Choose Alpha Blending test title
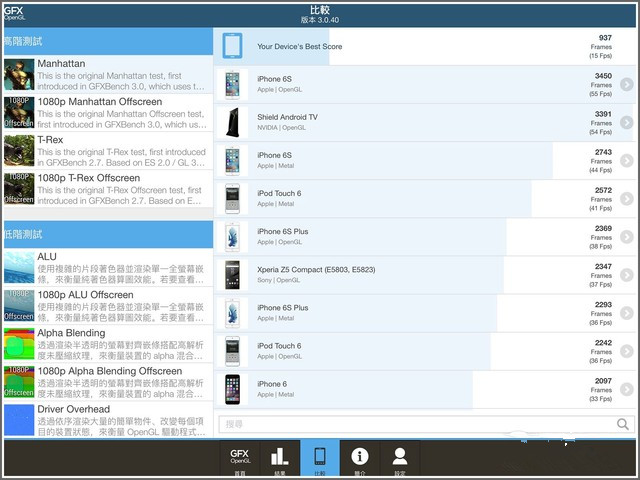This screenshot has height=480, width=640. click(71, 333)
